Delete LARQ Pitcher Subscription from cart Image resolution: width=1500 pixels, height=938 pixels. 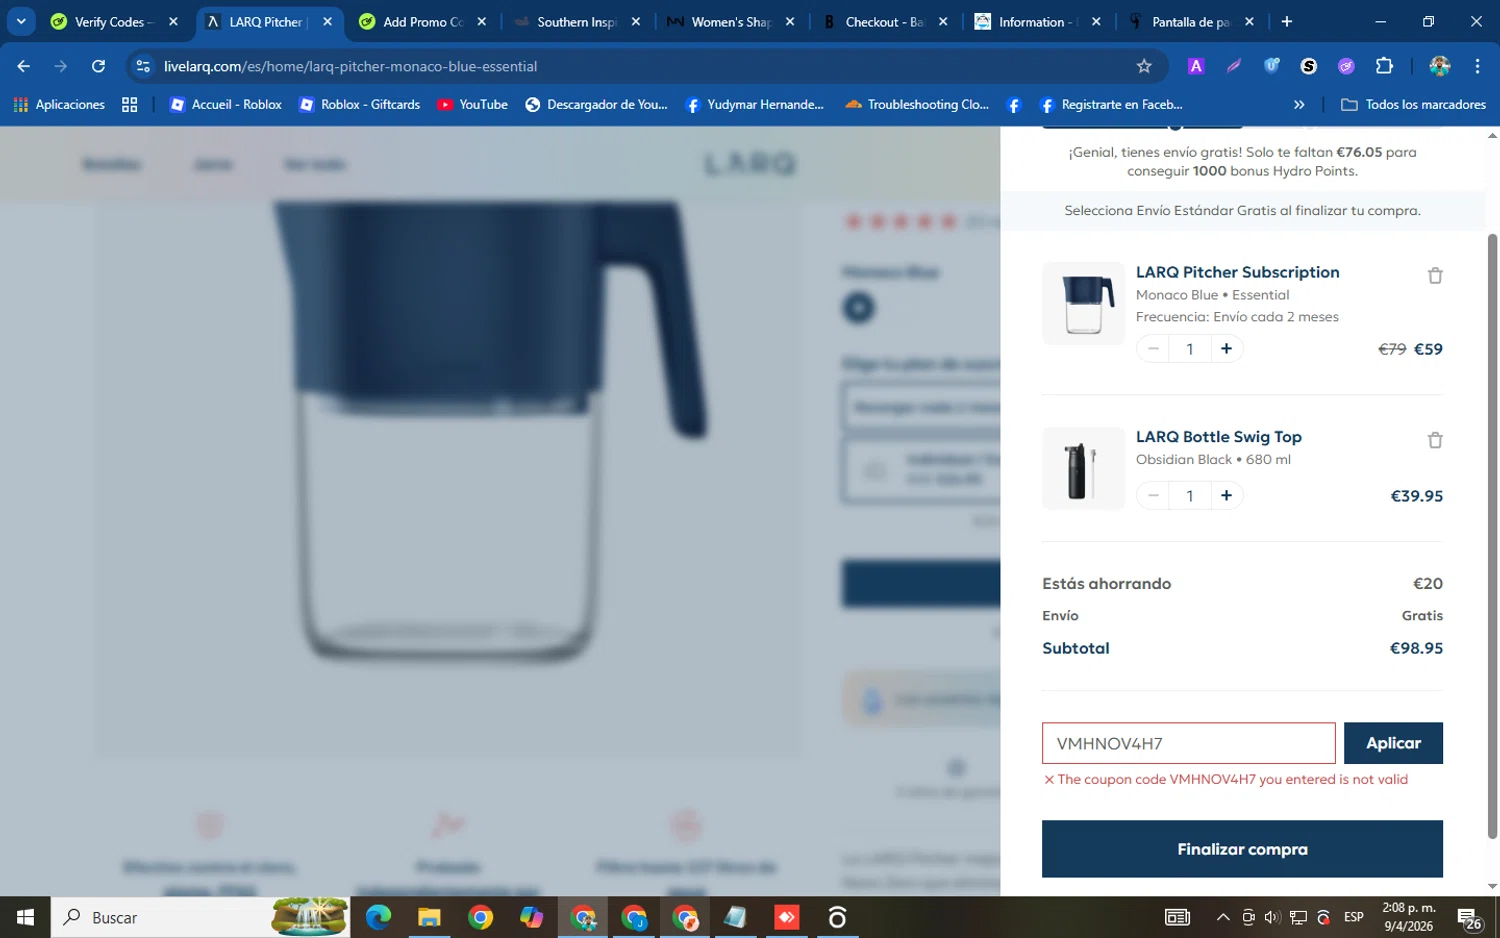(1435, 276)
